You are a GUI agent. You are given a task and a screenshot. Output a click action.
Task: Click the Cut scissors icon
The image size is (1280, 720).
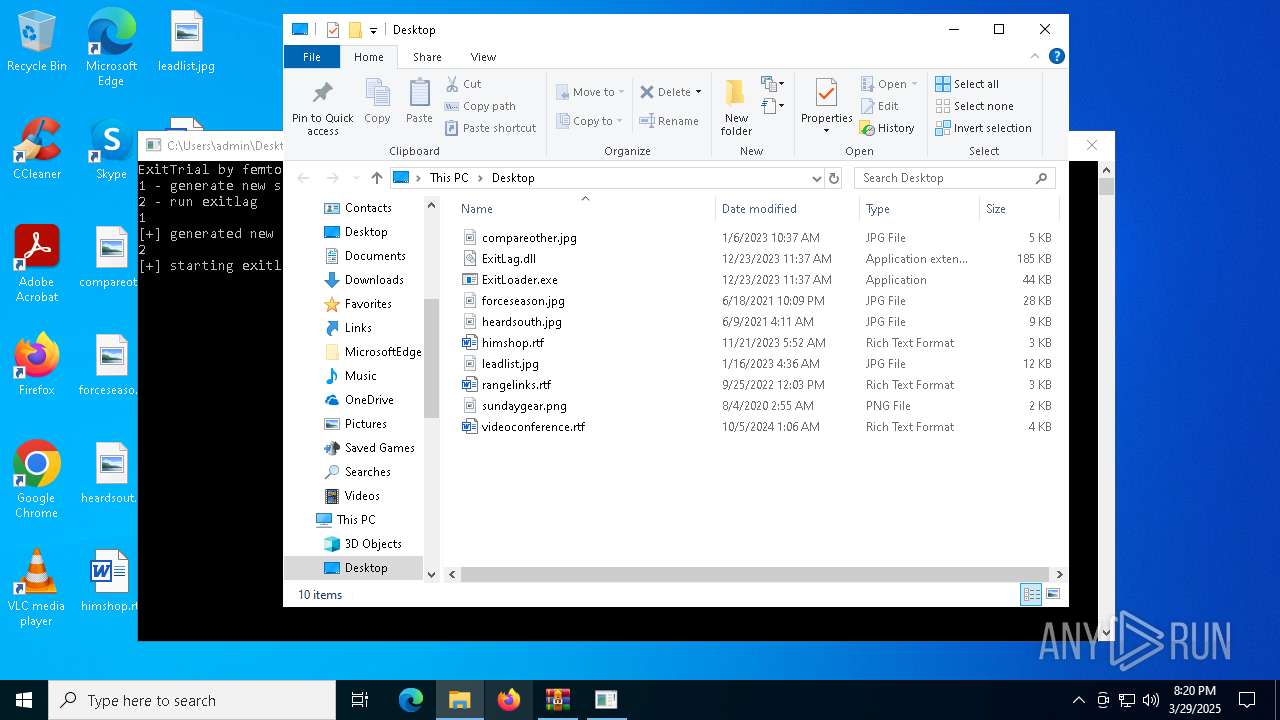(x=452, y=84)
